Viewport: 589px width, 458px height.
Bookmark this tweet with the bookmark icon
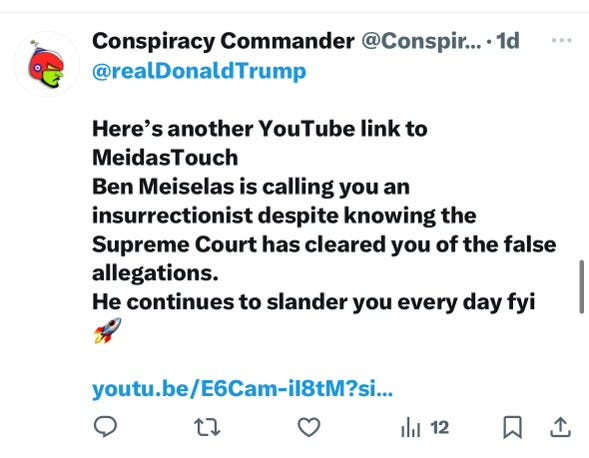[512, 427]
